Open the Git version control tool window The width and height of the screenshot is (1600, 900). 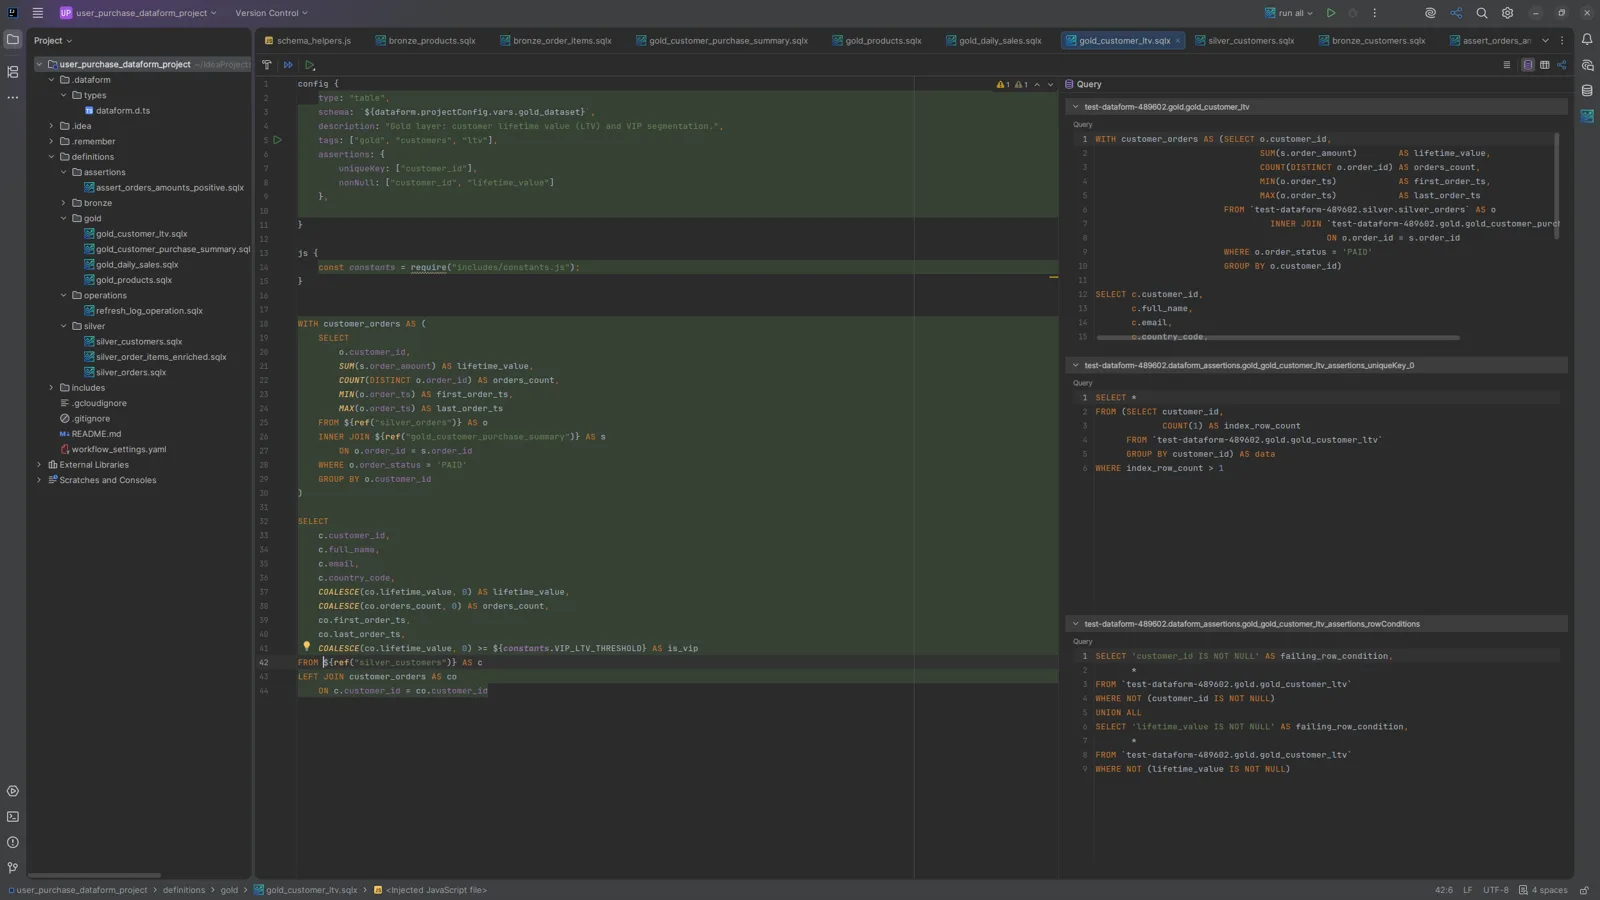click(x=13, y=868)
